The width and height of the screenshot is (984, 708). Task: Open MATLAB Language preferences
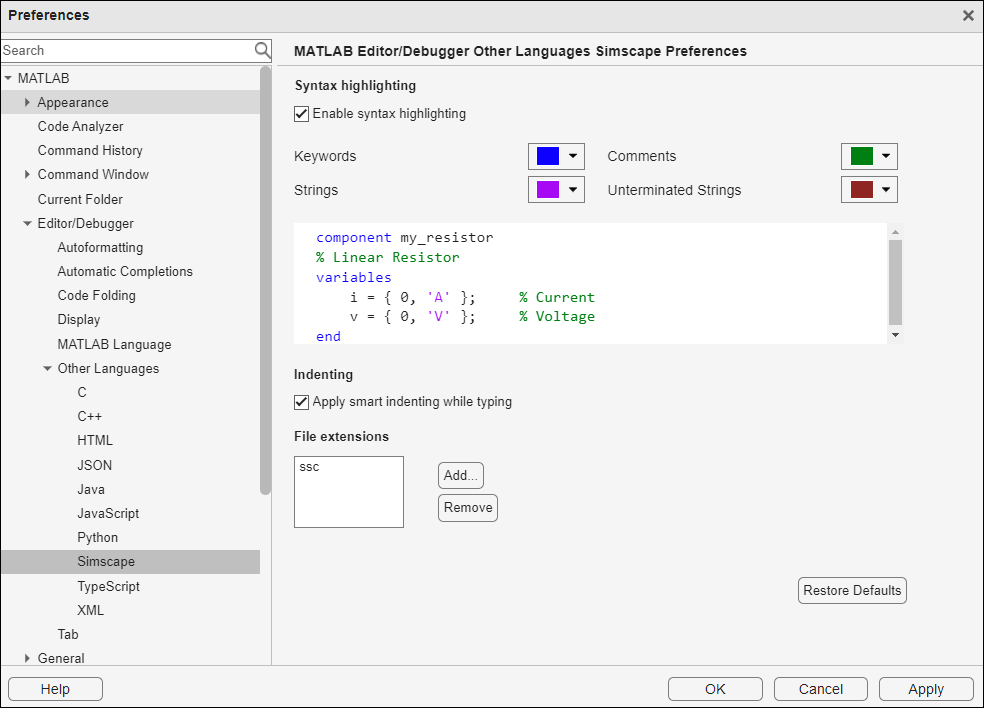pyautogui.click(x=114, y=345)
